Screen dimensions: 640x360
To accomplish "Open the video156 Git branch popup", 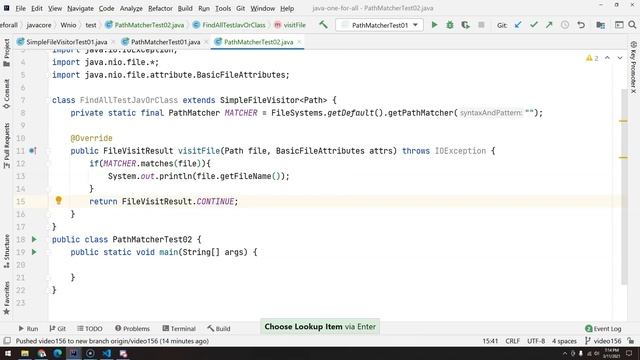I will [604, 341].
